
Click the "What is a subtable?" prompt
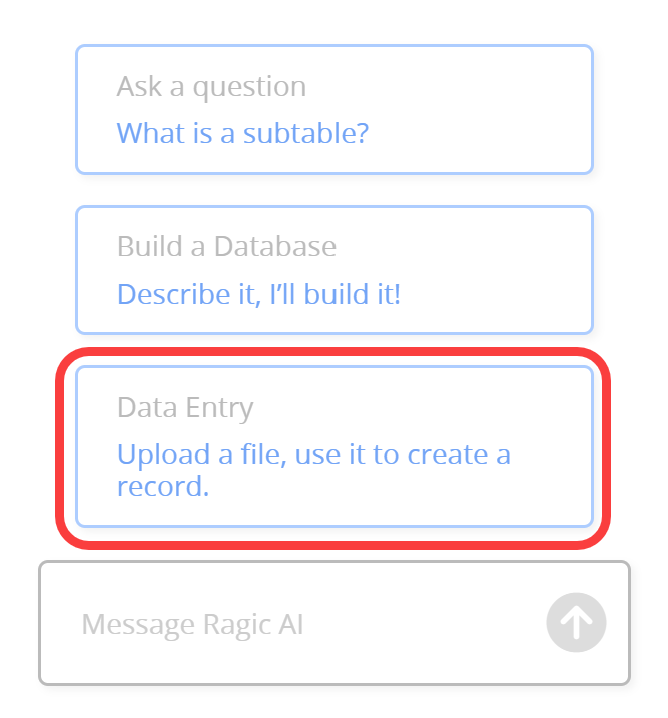pyautogui.click(x=243, y=133)
